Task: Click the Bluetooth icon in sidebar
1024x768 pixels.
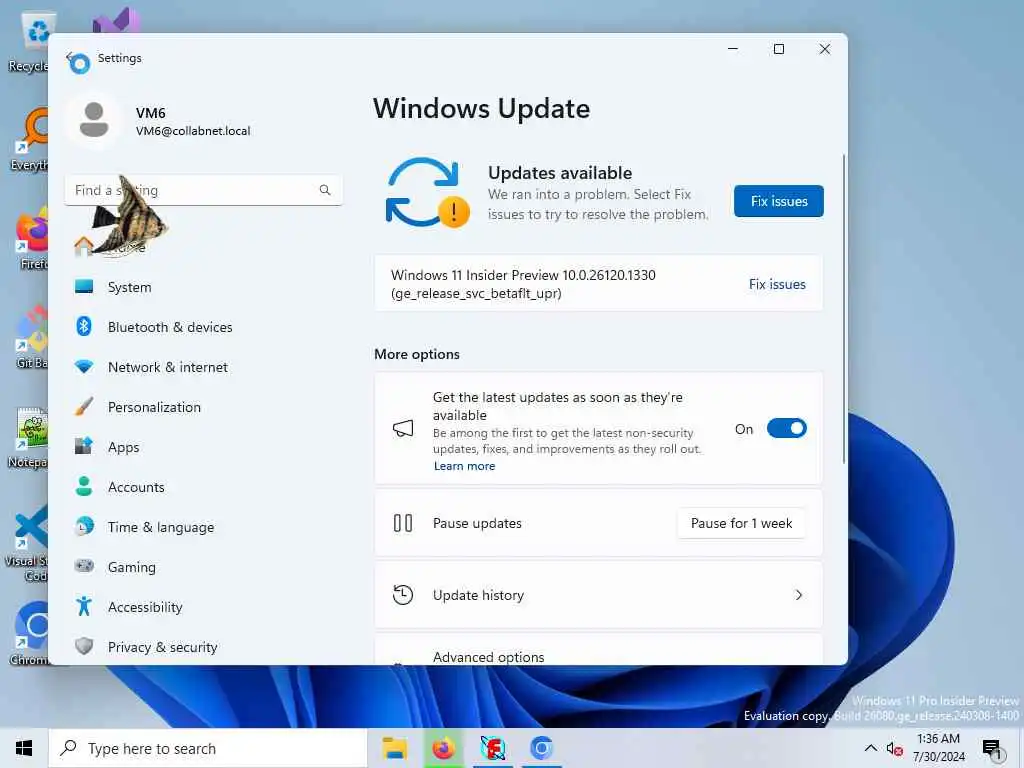Action: 84,326
